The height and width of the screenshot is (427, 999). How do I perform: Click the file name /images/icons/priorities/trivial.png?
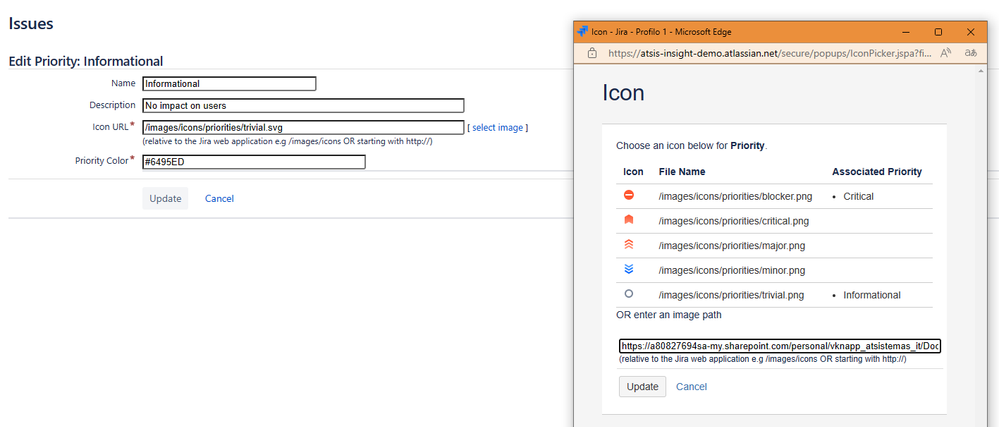(x=731, y=295)
